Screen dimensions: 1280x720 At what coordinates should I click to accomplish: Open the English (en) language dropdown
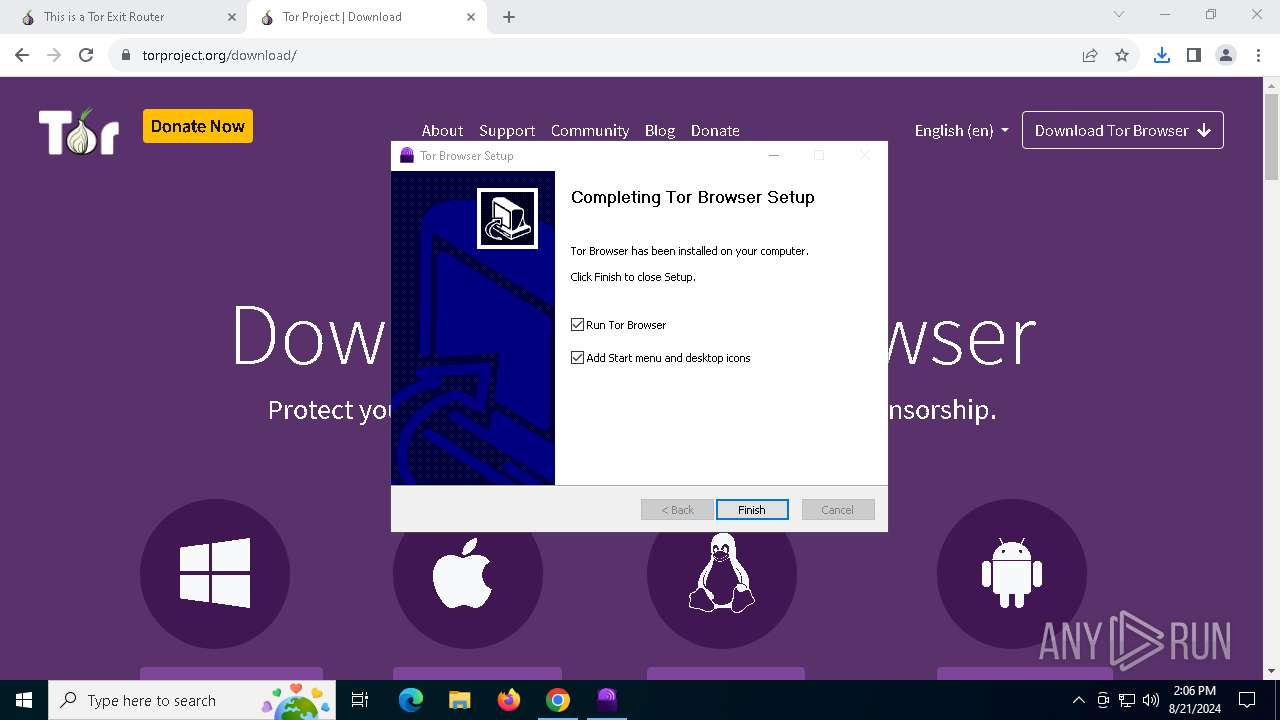click(961, 130)
